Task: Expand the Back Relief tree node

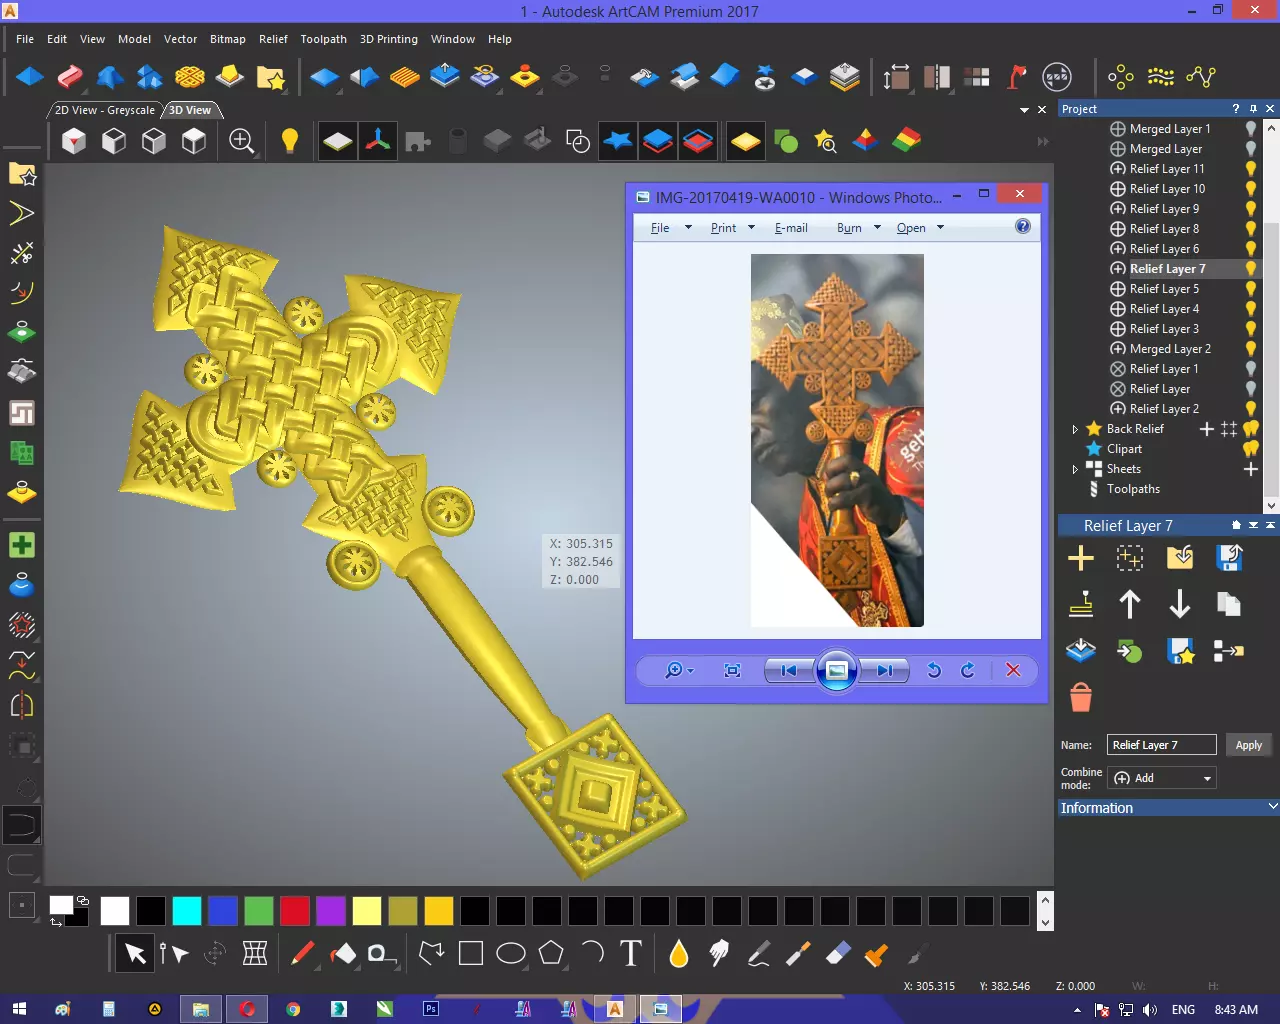Action: coord(1075,429)
